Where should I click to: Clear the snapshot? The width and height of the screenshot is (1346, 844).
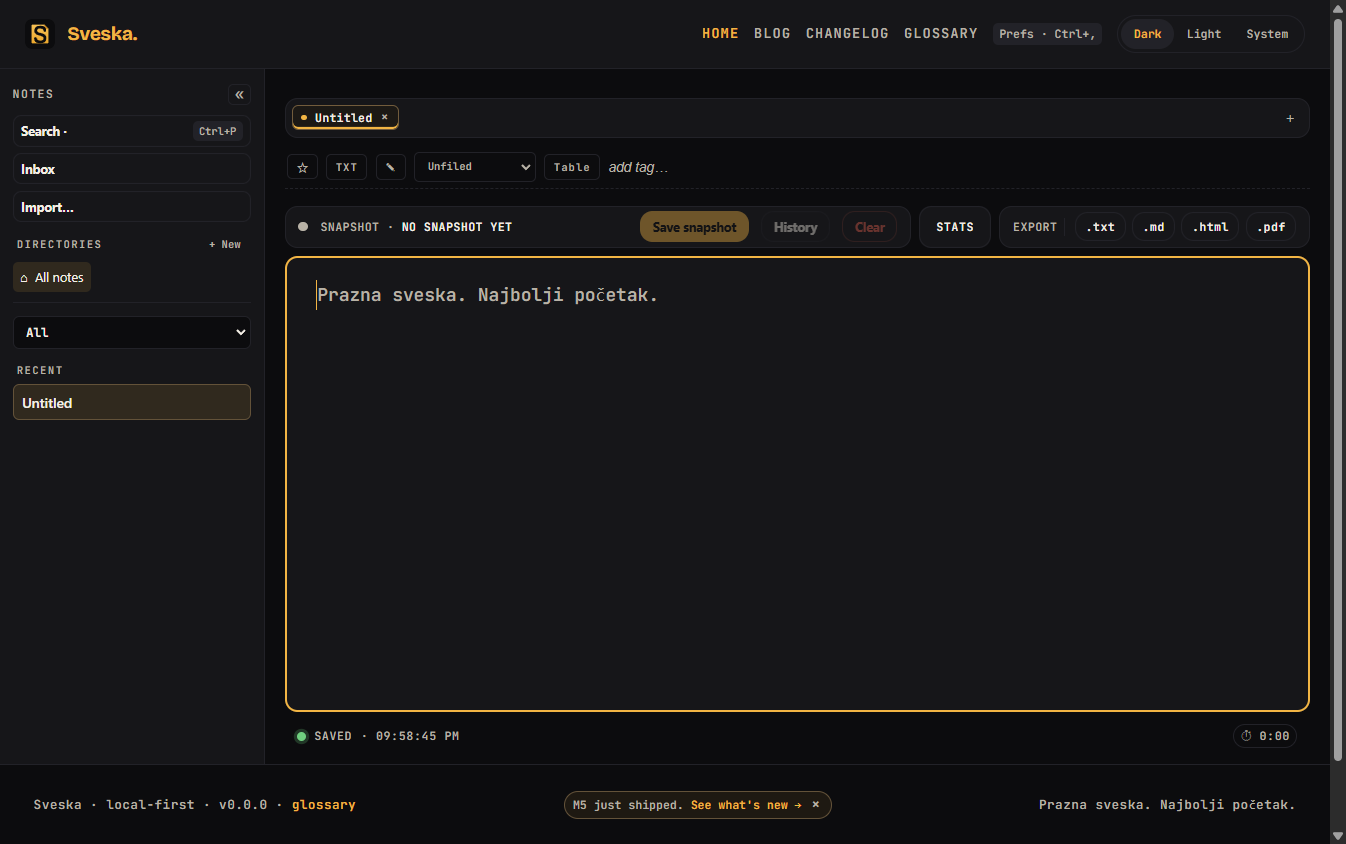coord(870,227)
